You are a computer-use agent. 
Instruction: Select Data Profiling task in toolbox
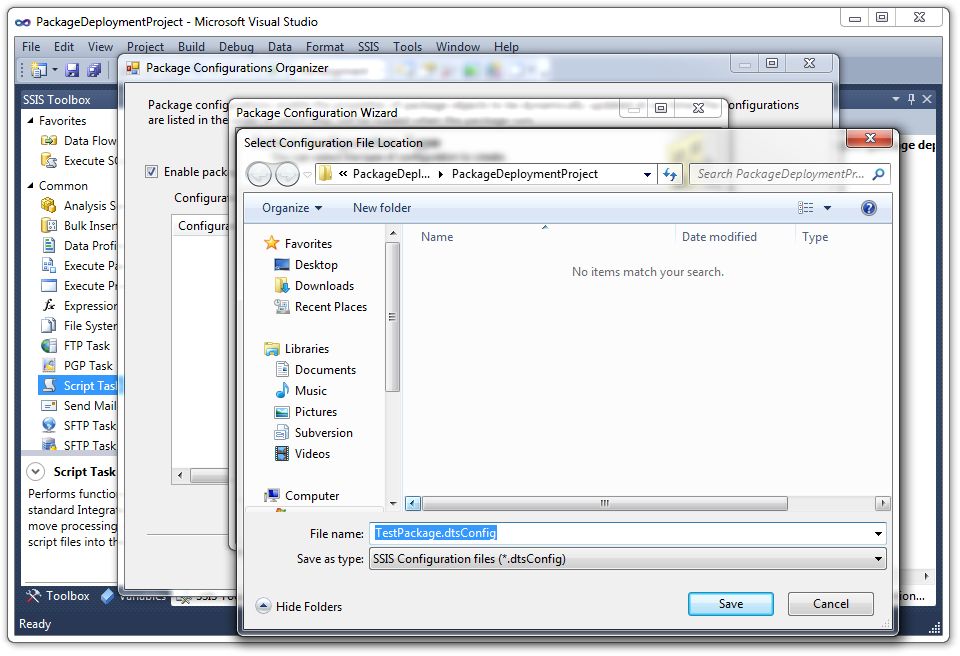78,246
